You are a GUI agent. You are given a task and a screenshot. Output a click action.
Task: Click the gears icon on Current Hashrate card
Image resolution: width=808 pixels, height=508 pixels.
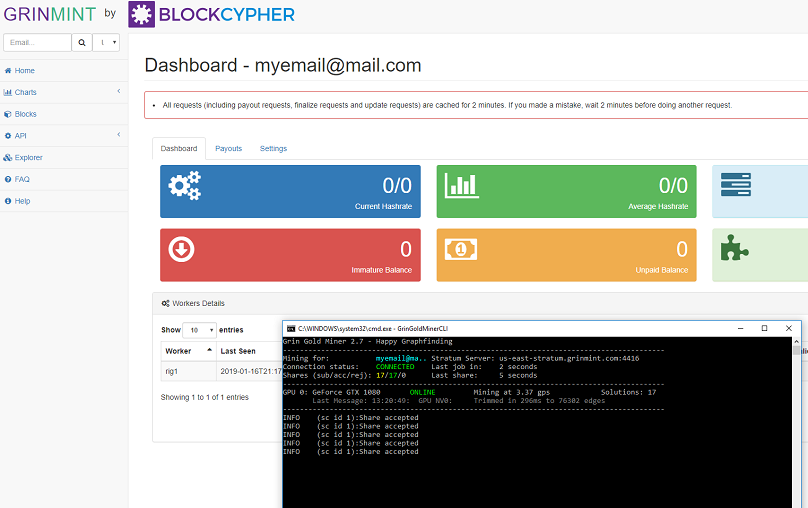tap(184, 185)
